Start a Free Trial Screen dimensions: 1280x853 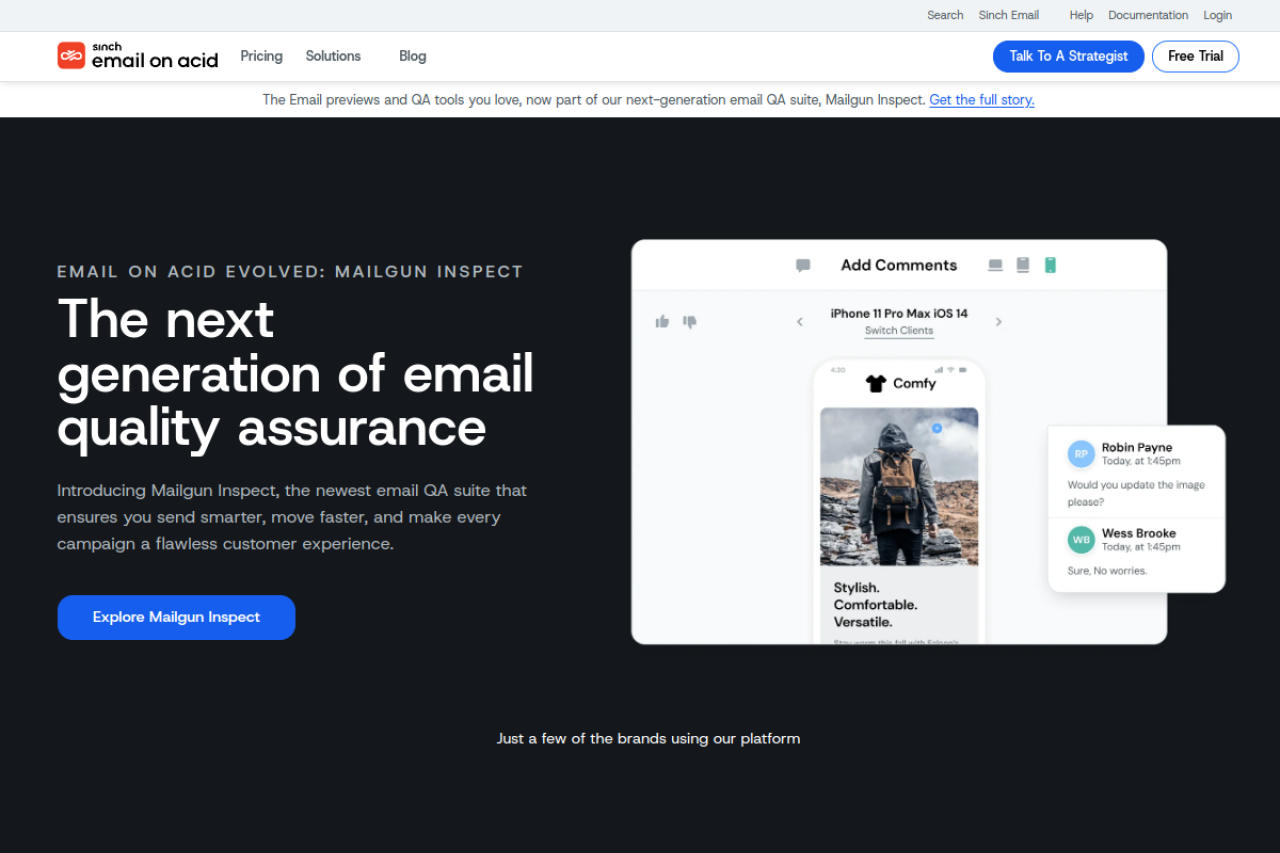coord(1196,56)
